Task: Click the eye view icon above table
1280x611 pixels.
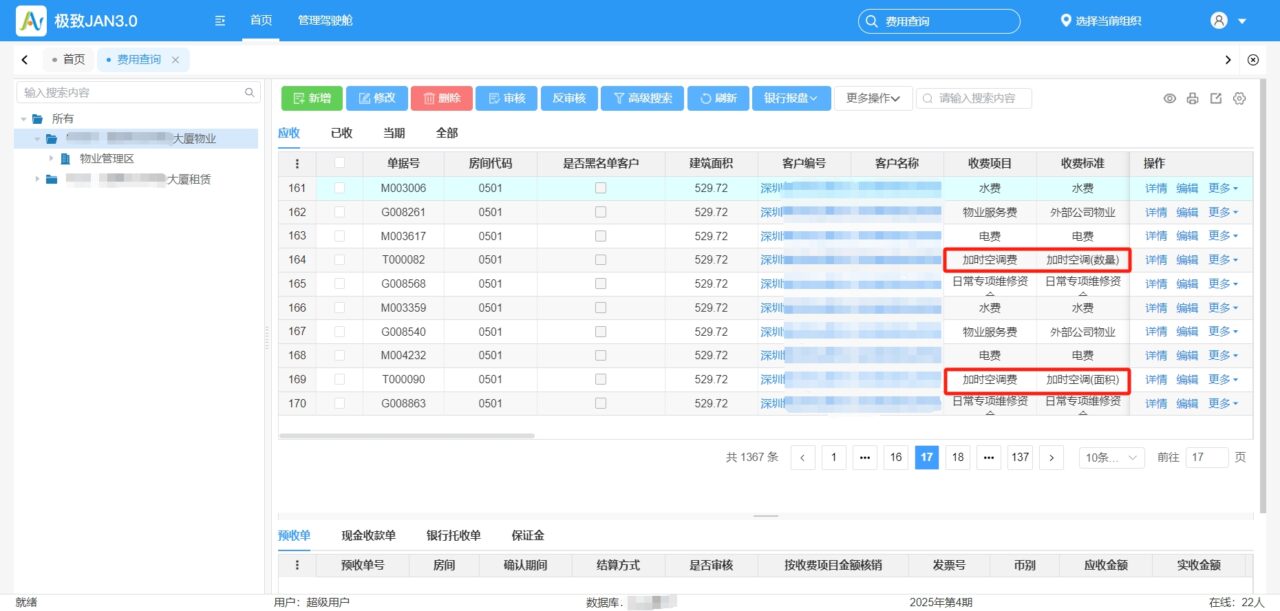Action: pos(1169,98)
